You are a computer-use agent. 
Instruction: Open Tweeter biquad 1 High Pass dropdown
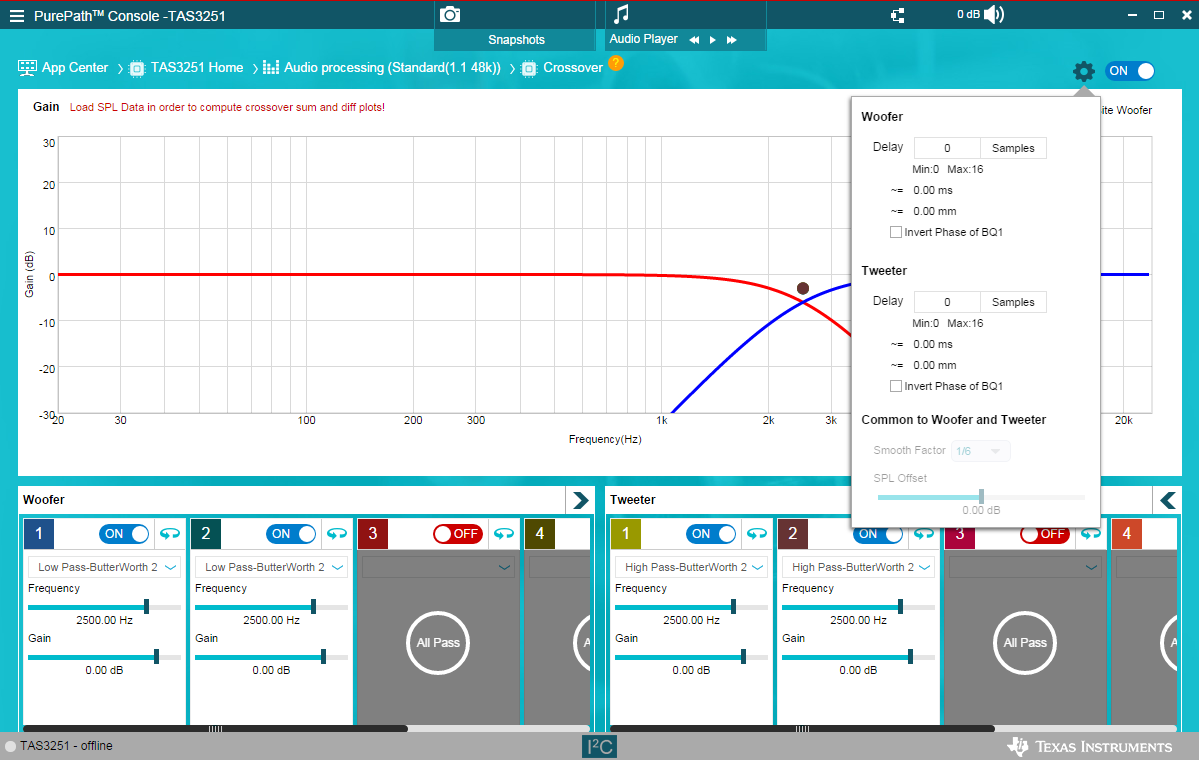691,567
